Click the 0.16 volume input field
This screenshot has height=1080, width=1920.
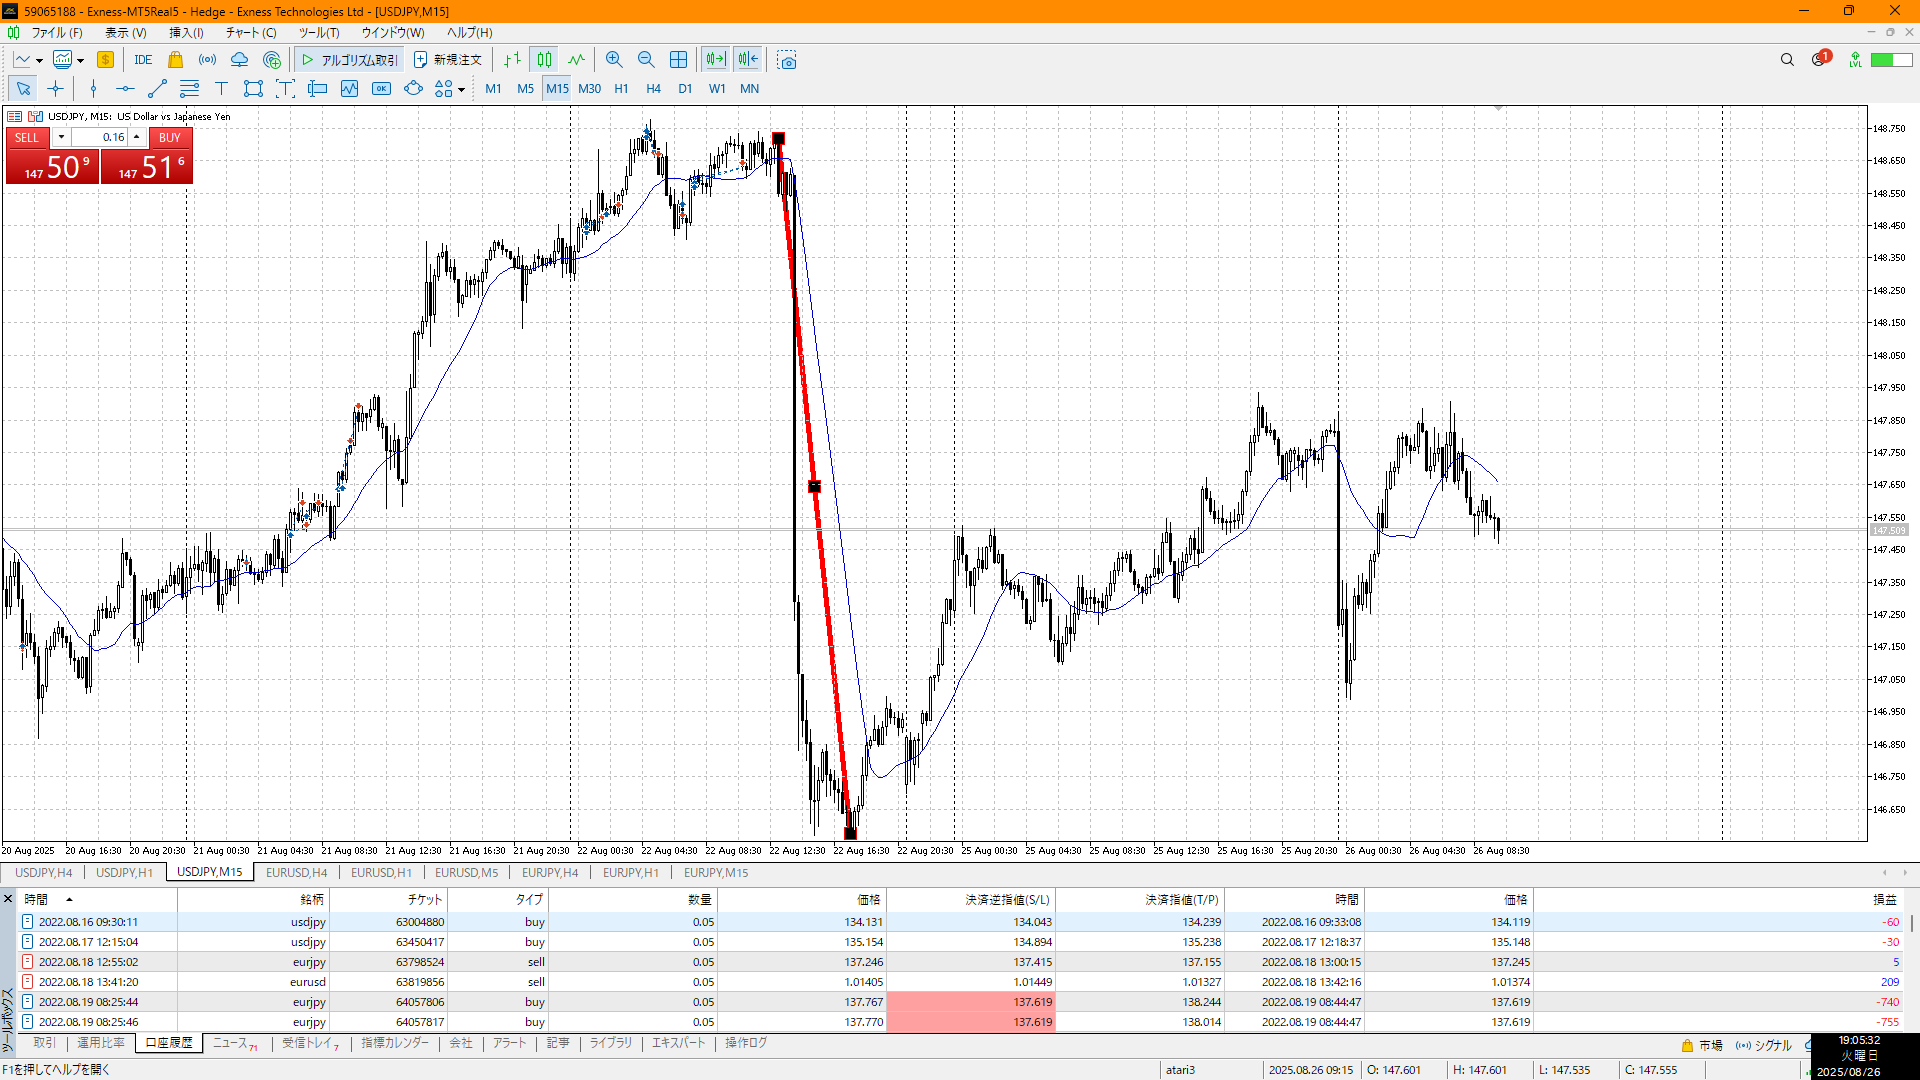[x=100, y=137]
